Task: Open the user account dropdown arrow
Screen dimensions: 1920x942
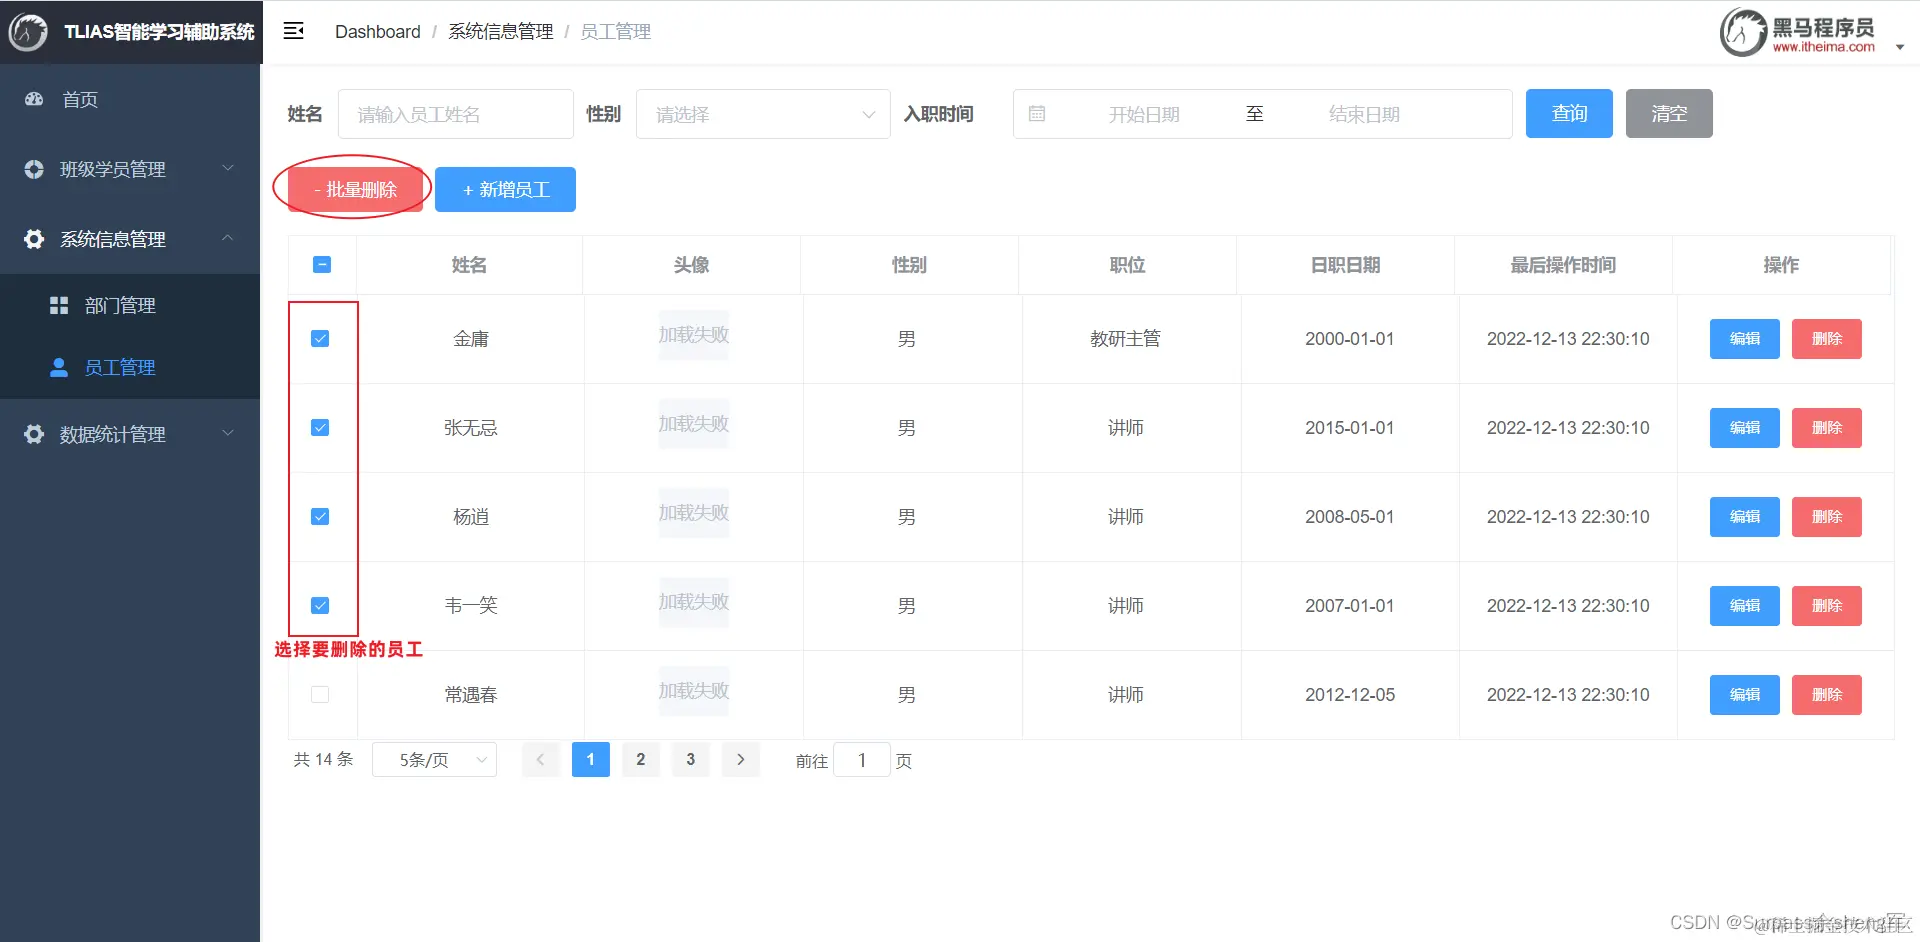Action: pyautogui.click(x=1900, y=47)
